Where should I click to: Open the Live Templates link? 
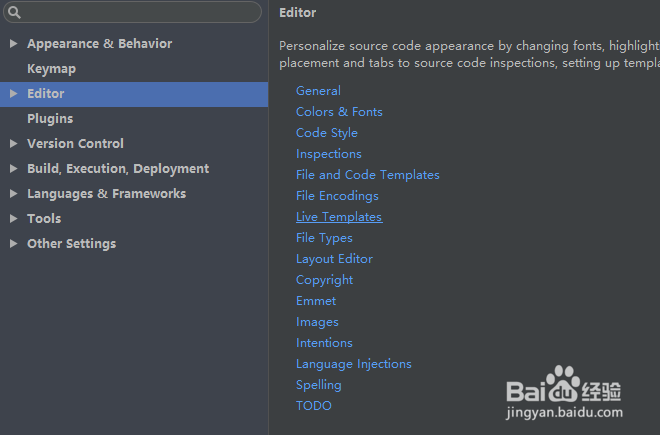click(338, 217)
